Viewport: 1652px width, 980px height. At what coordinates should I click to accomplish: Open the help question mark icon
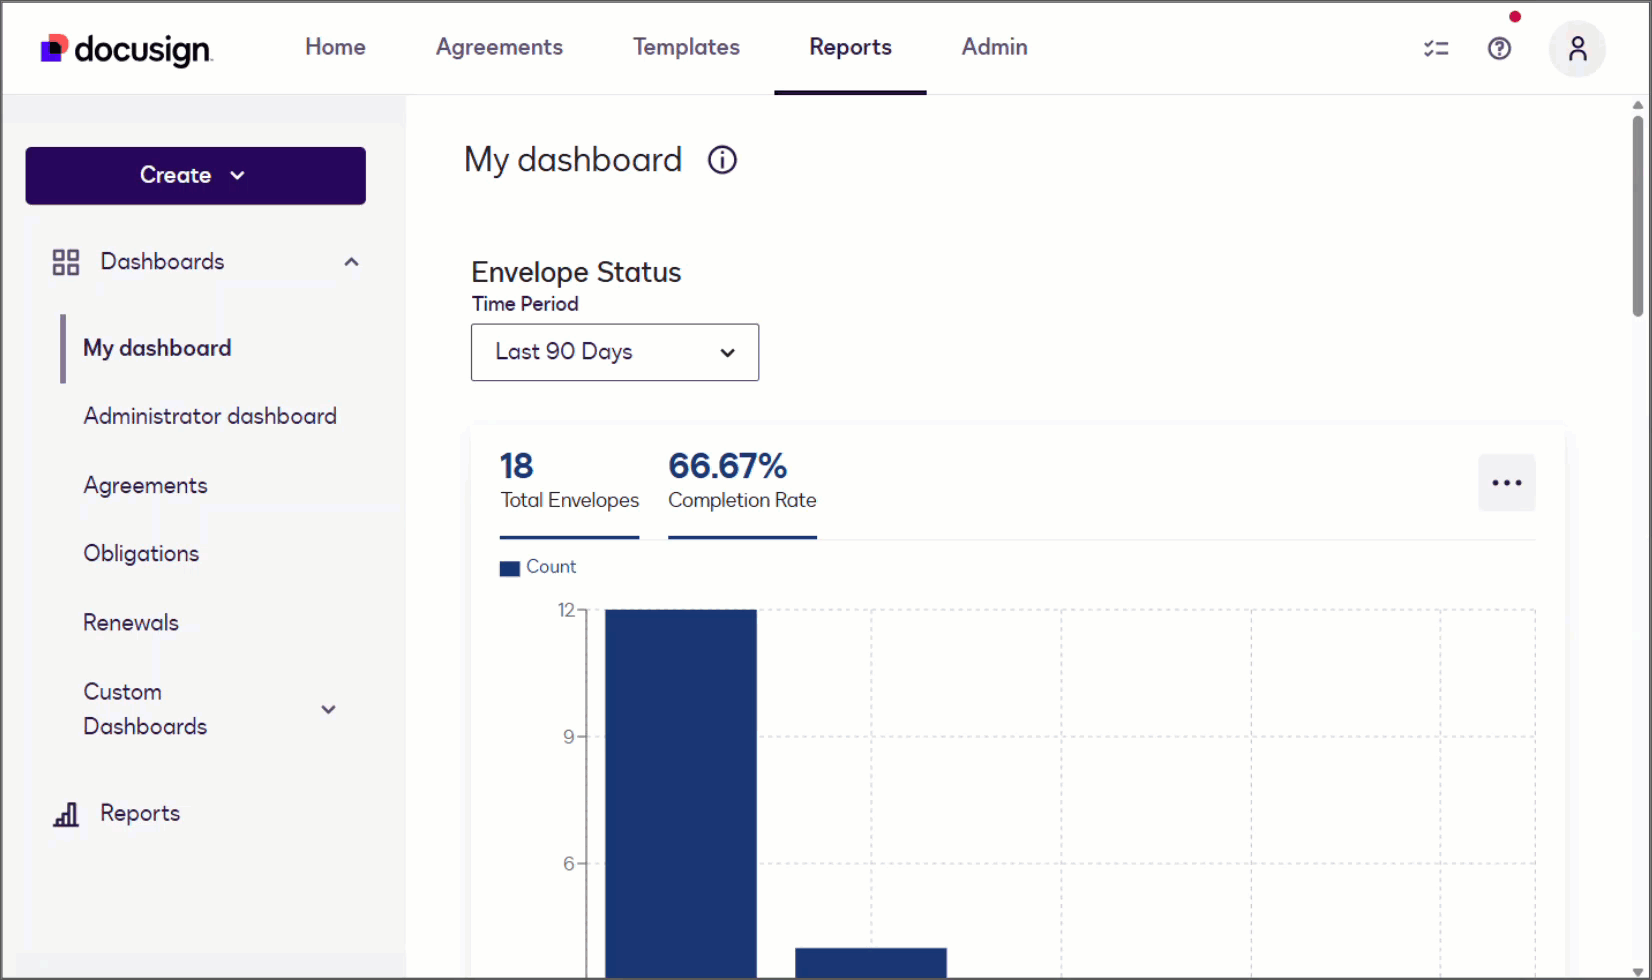1499,48
